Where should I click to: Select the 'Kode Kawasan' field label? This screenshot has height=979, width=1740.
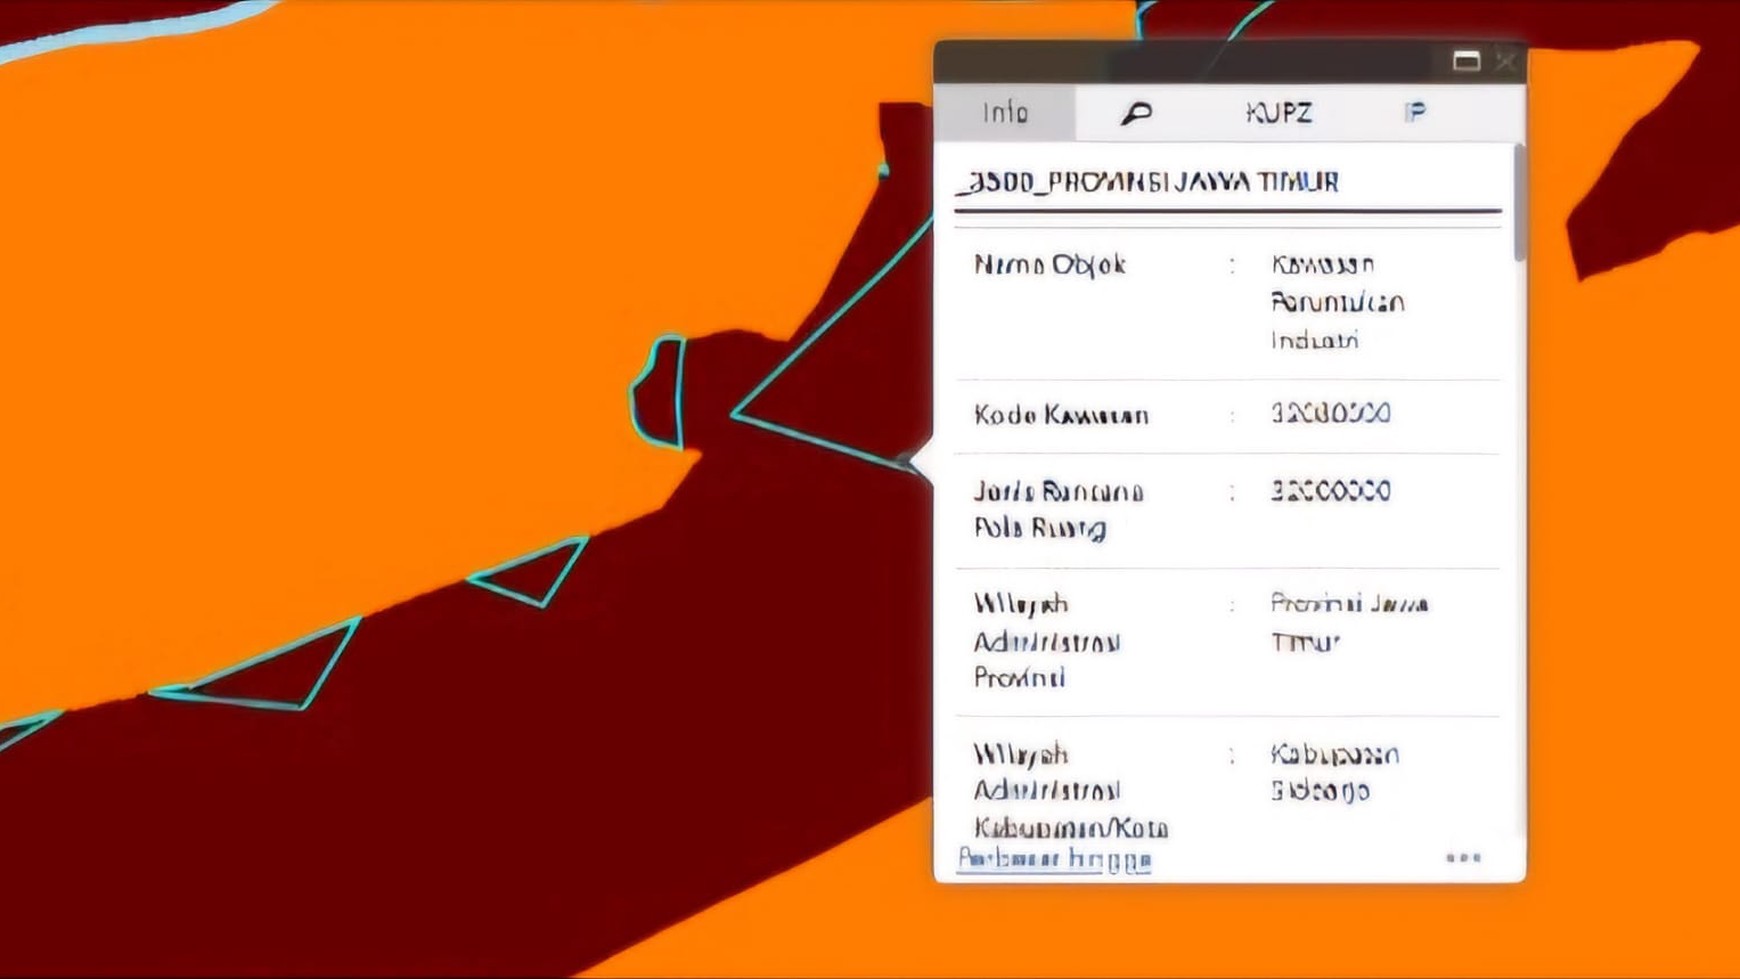click(x=1061, y=415)
